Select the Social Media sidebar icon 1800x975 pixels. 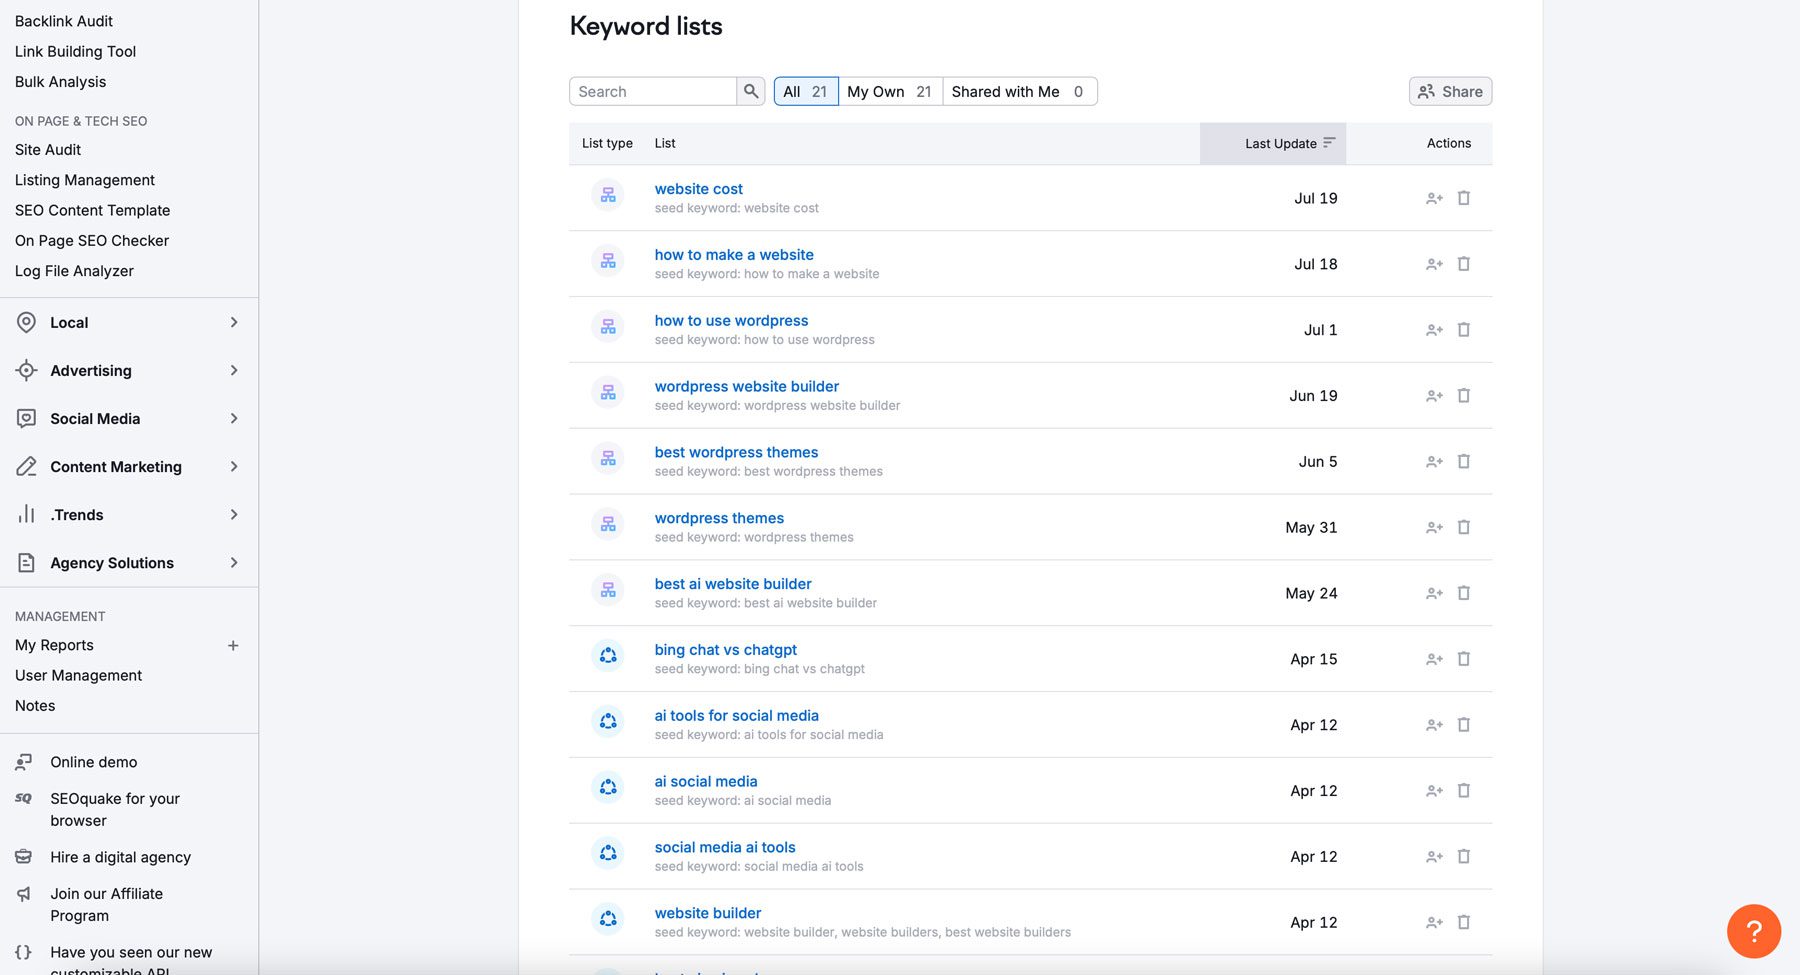(26, 418)
